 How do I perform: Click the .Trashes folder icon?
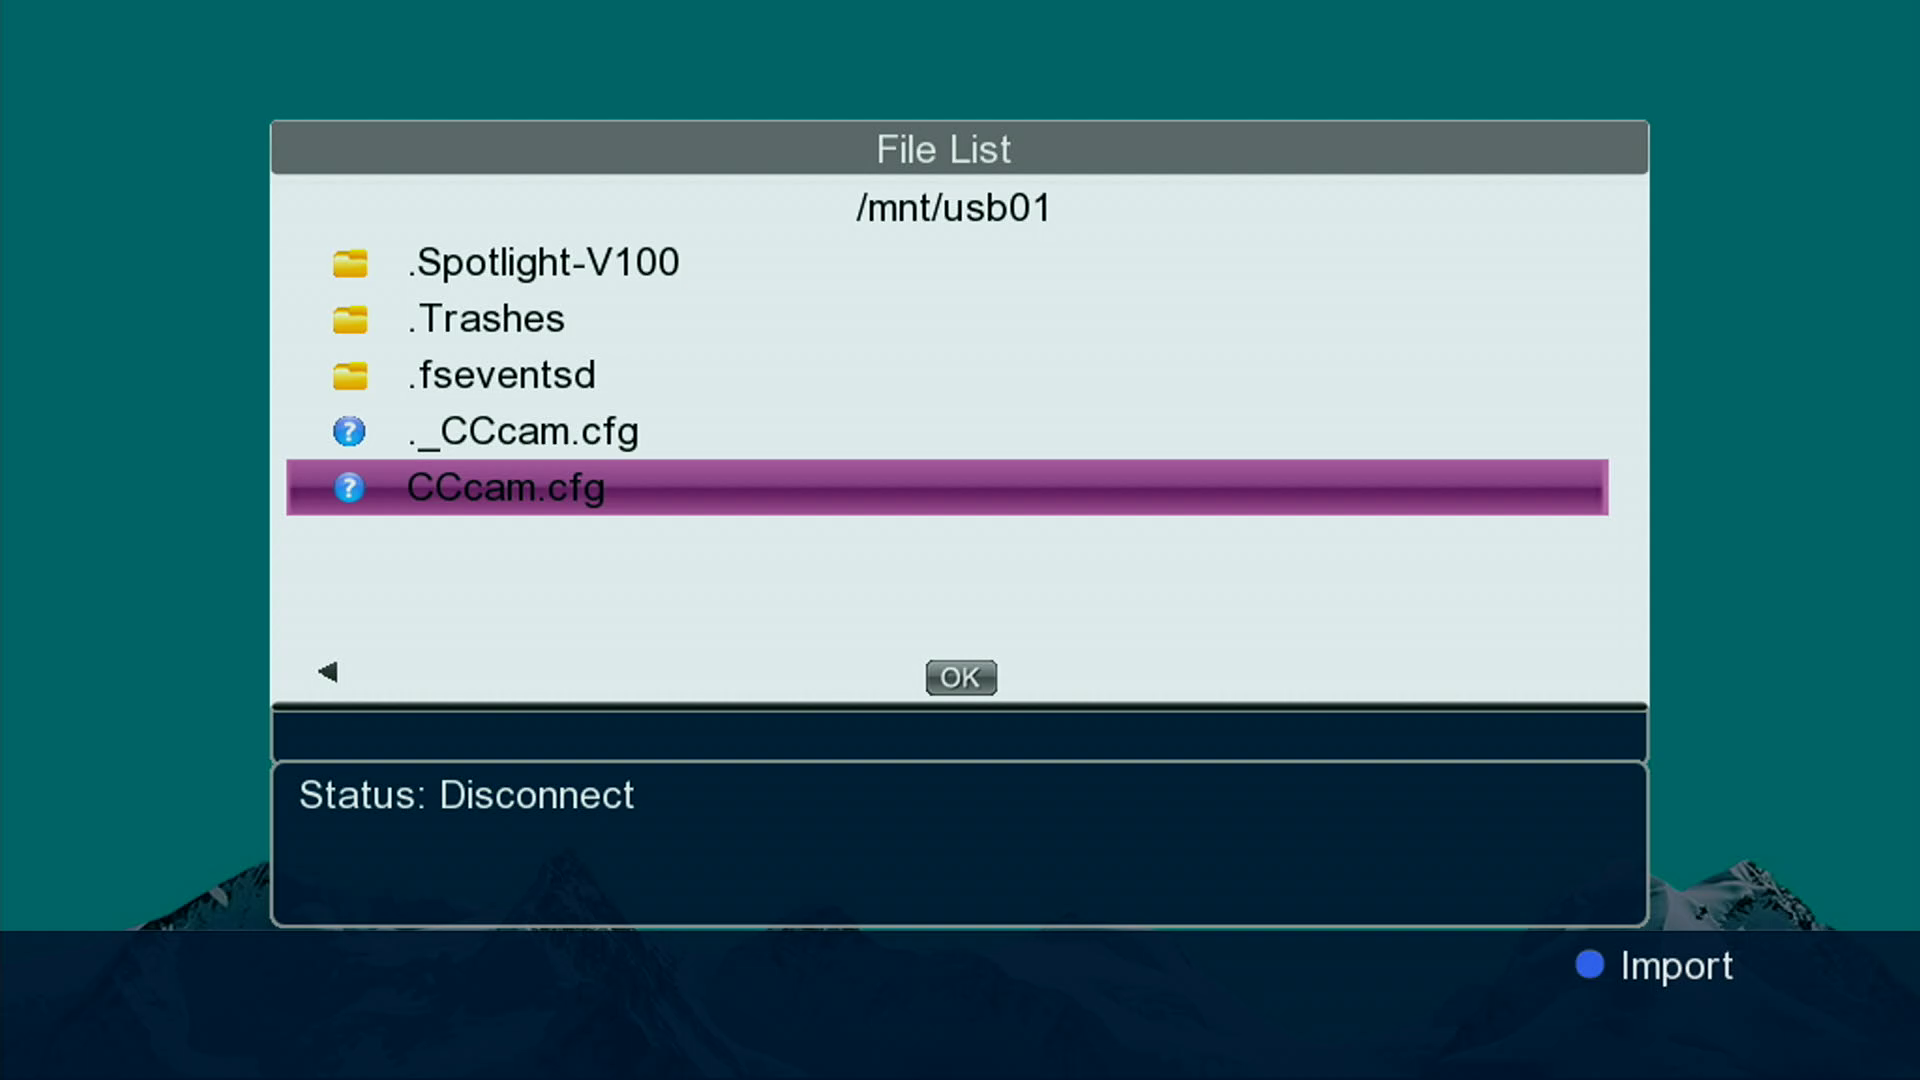point(350,319)
